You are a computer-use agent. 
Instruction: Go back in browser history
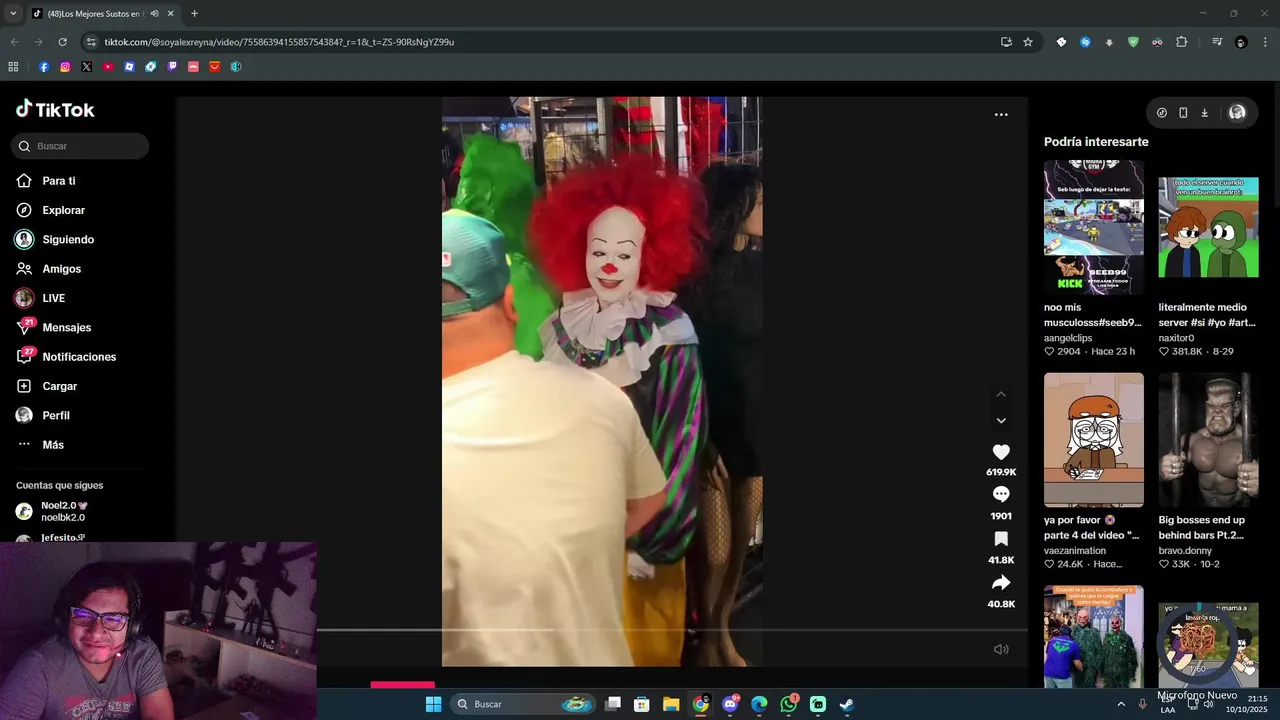pos(14,42)
